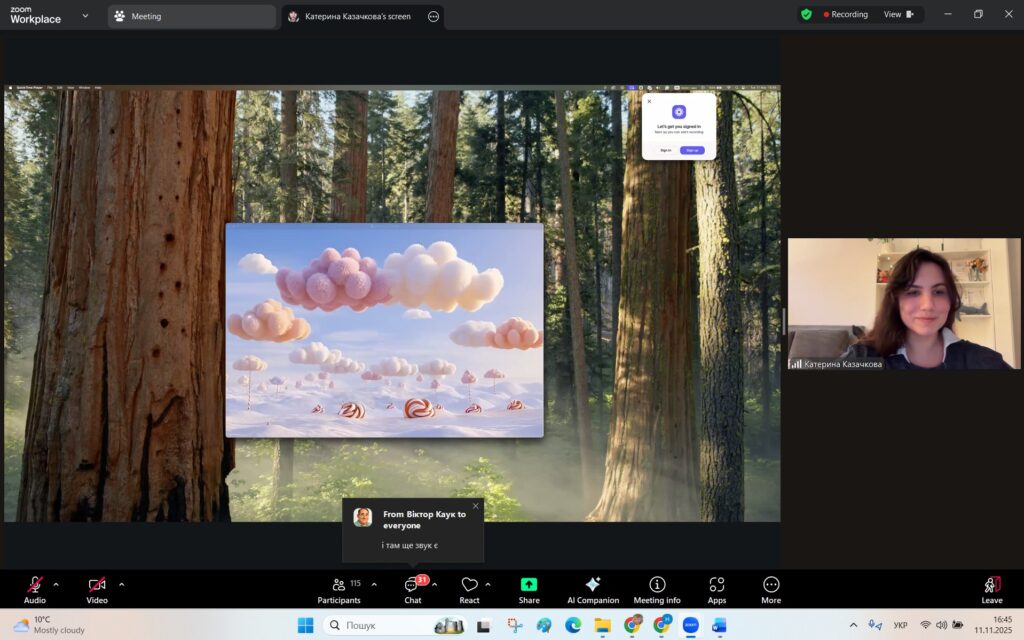Open AI Companion
The width and height of the screenshot is (1024, 640).
(x=593, y=585)
